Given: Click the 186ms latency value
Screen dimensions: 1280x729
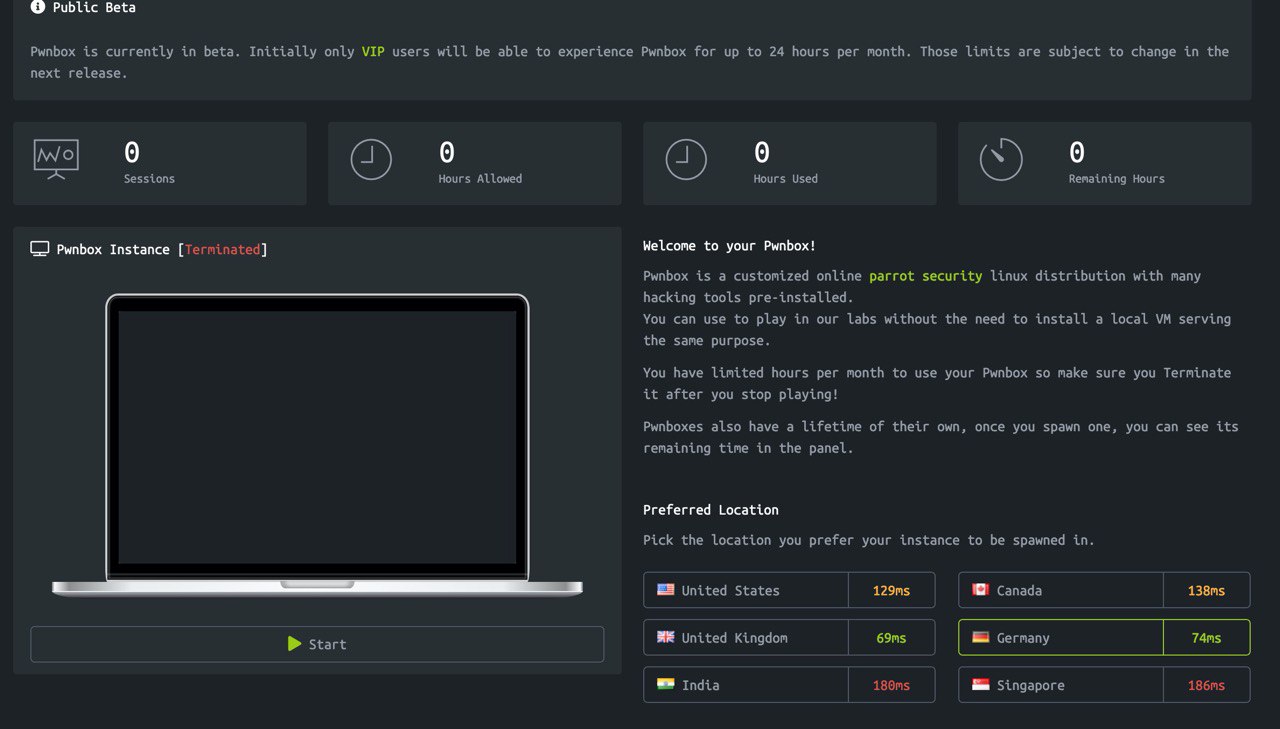Looking at the screenshot, I should tap(1206, 685).
